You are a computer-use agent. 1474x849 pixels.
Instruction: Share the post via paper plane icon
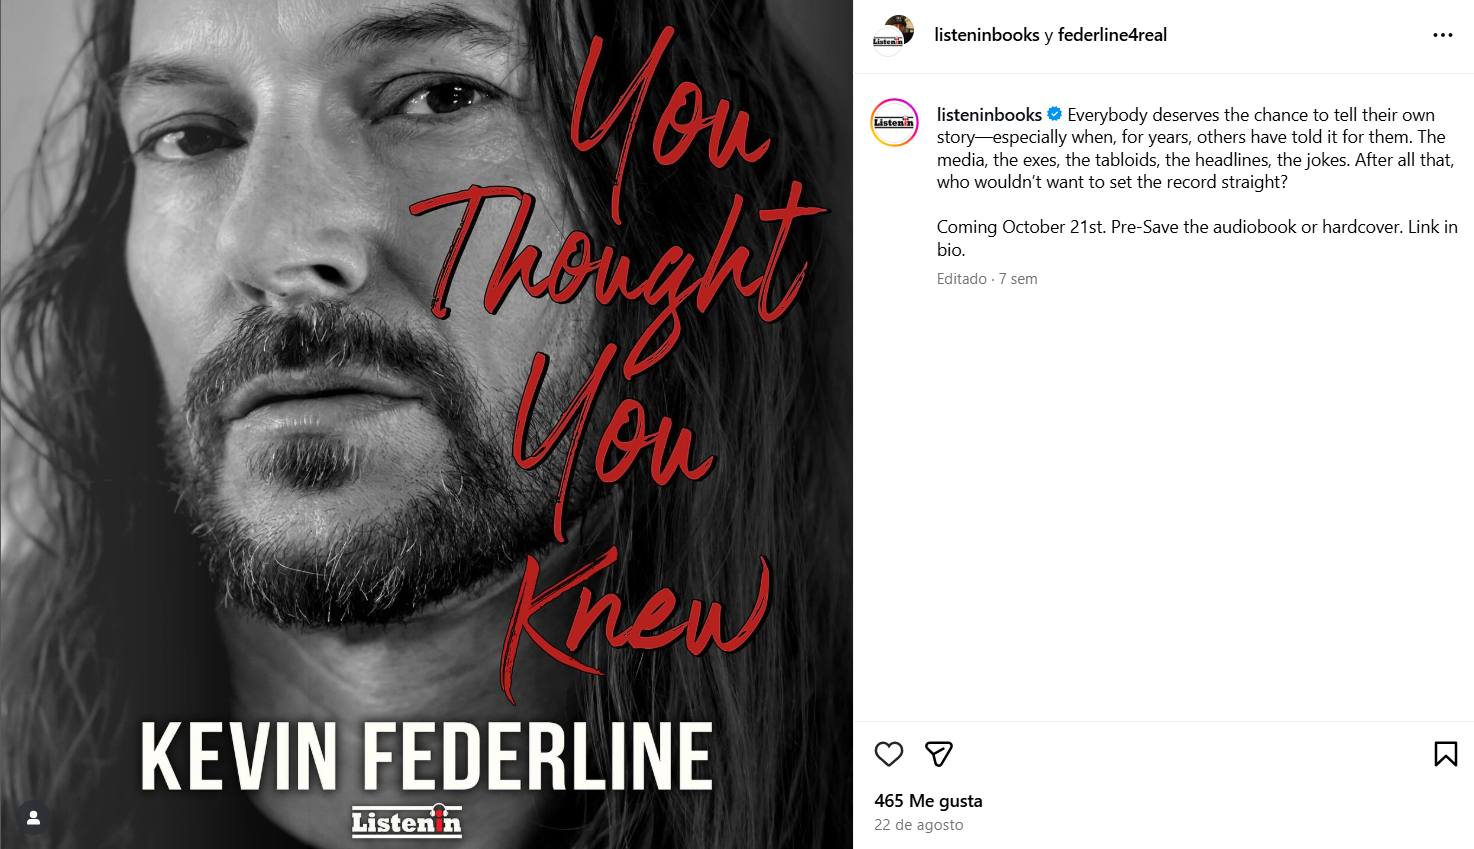tap(938, 754)
